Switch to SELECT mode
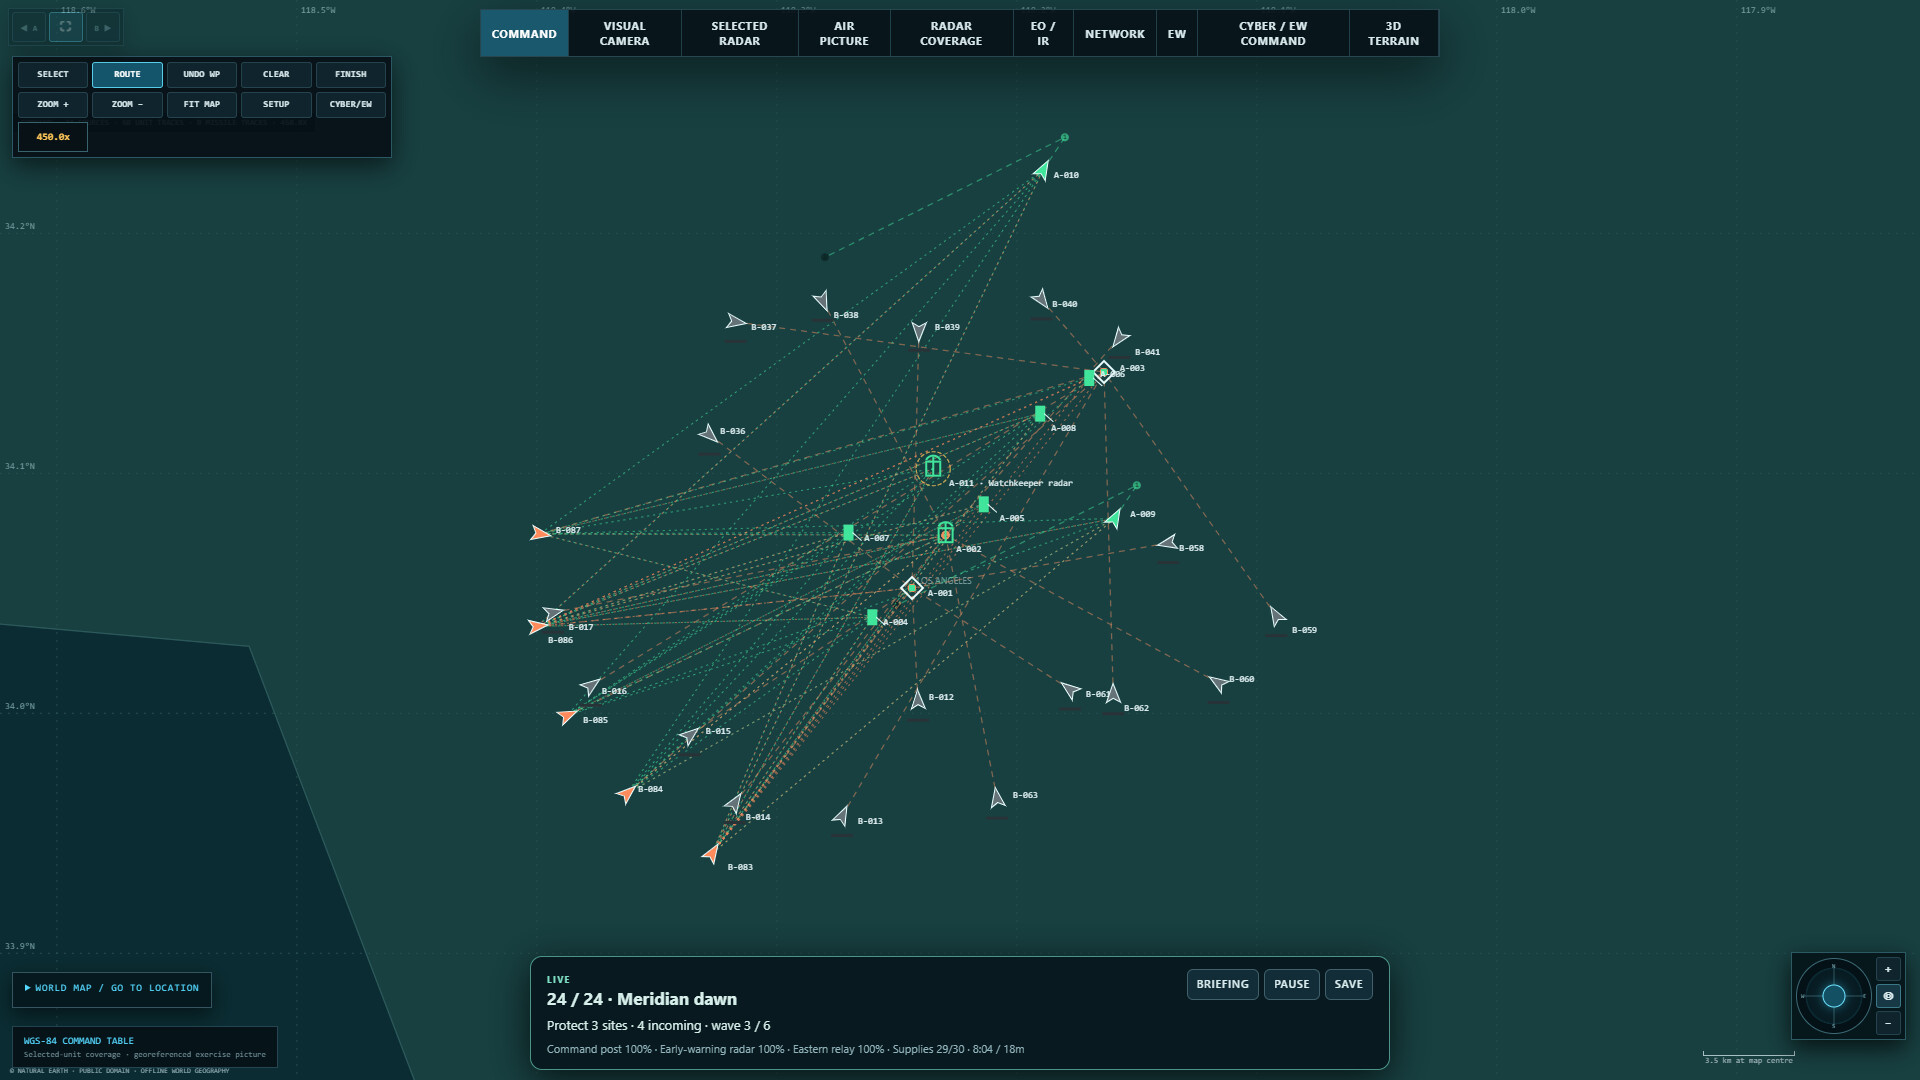Screen dimensions: 1920x1080 53,75
